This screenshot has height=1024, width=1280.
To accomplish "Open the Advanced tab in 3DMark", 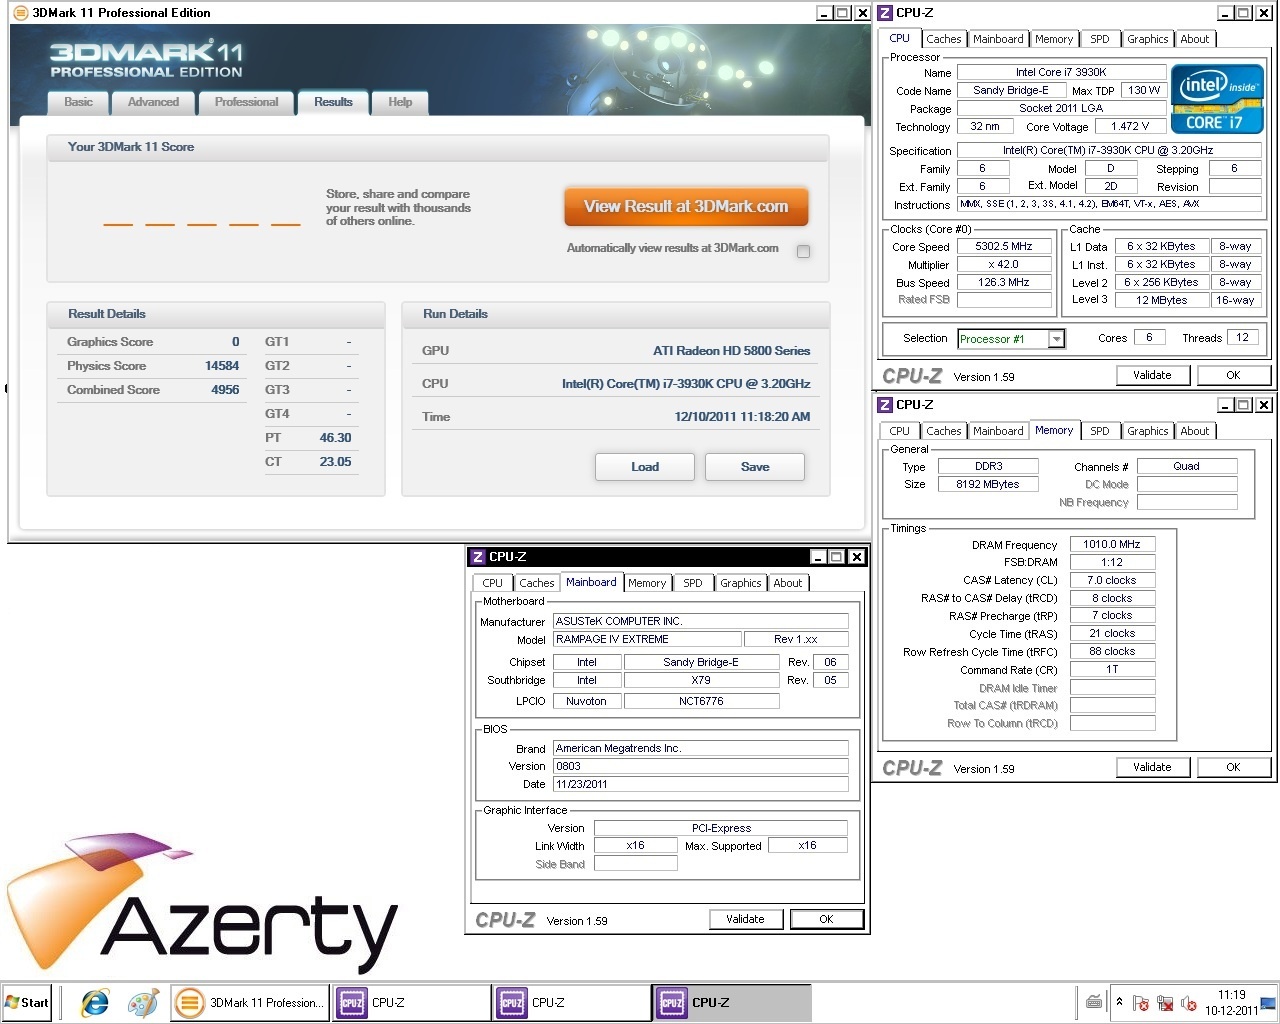I will click(153, 102).
